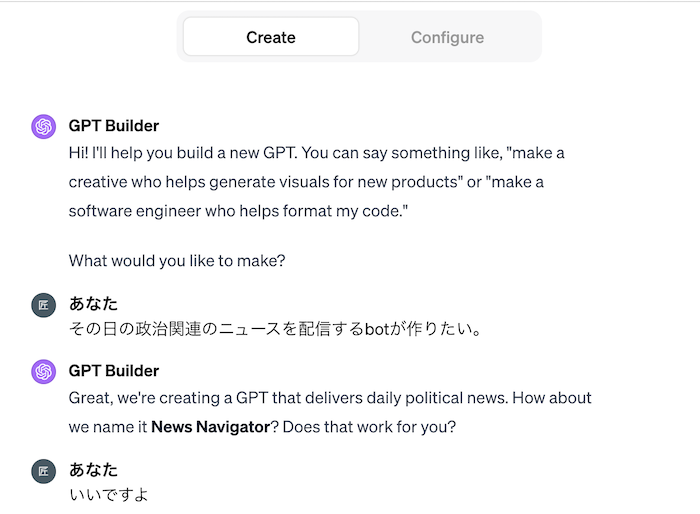This screenshot has height=514, width=700.
Task: Click the first GPT Builder sender name
Action: point(114,126)
